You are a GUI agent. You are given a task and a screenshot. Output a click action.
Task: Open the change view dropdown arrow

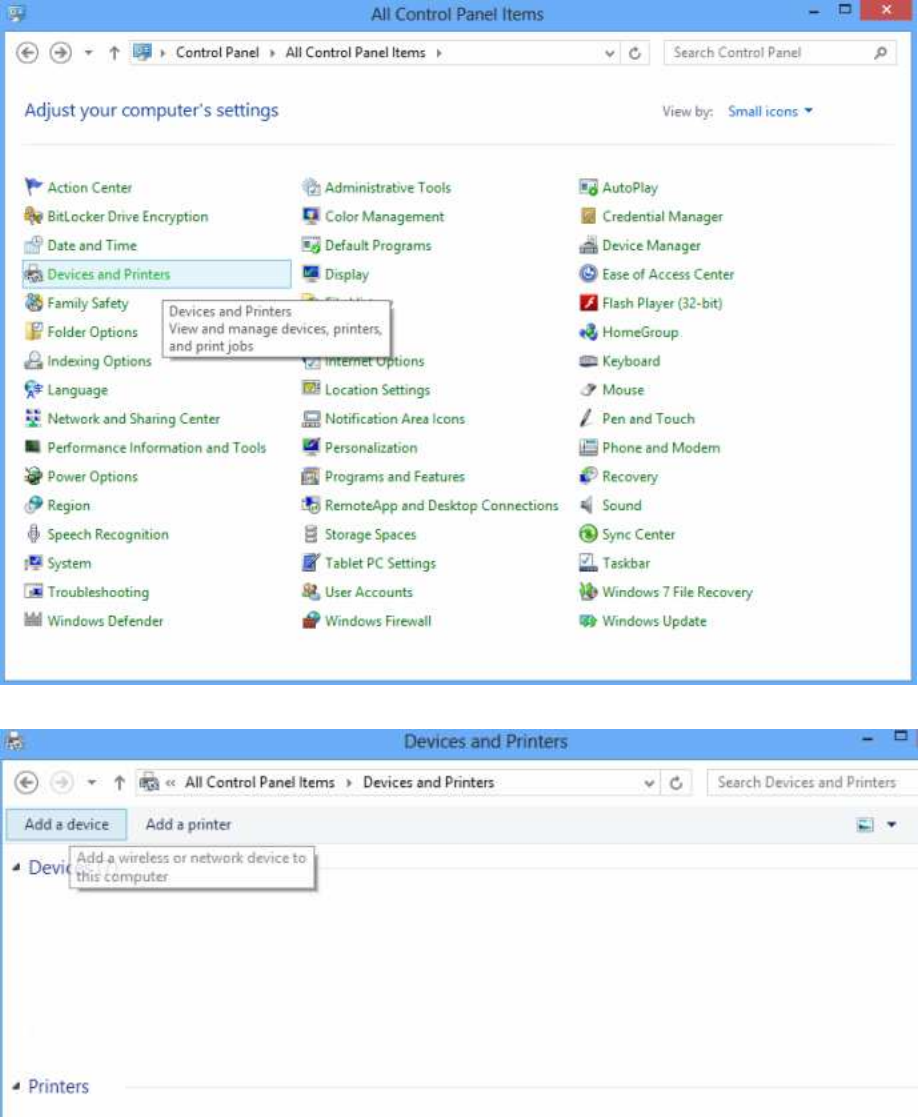point(891,825)
